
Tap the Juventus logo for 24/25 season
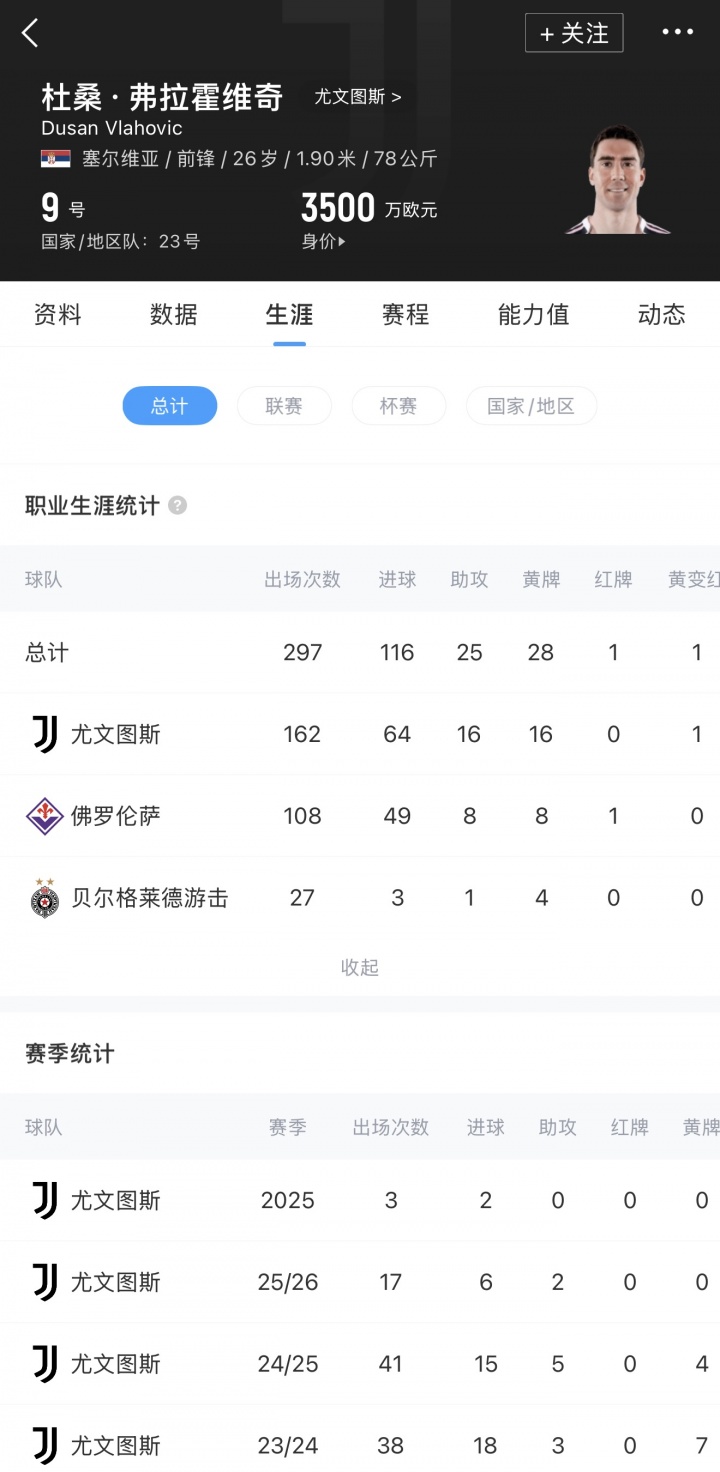pyautogui.click(x=45, y=1364)
